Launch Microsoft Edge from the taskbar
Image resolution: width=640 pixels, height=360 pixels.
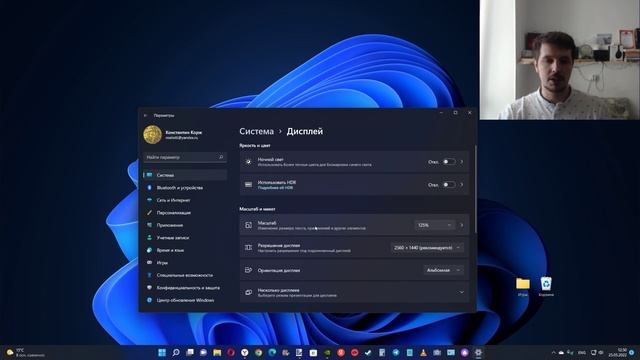(272, 353)
